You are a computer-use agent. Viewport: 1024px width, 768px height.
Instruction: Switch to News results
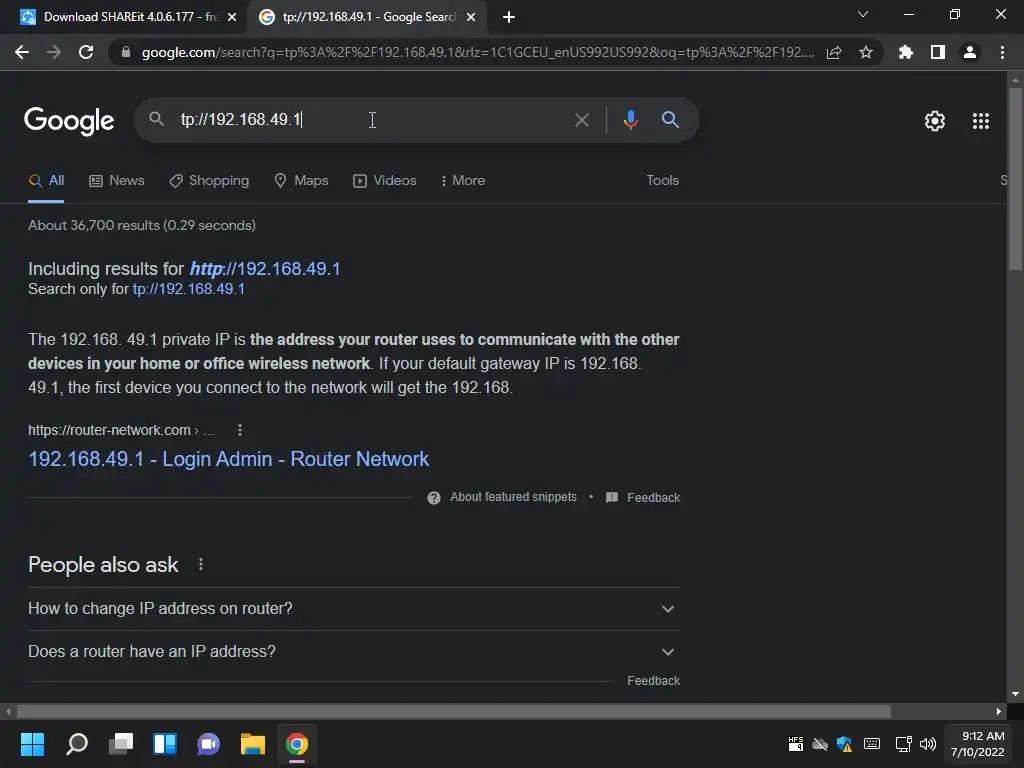point(117,180)
